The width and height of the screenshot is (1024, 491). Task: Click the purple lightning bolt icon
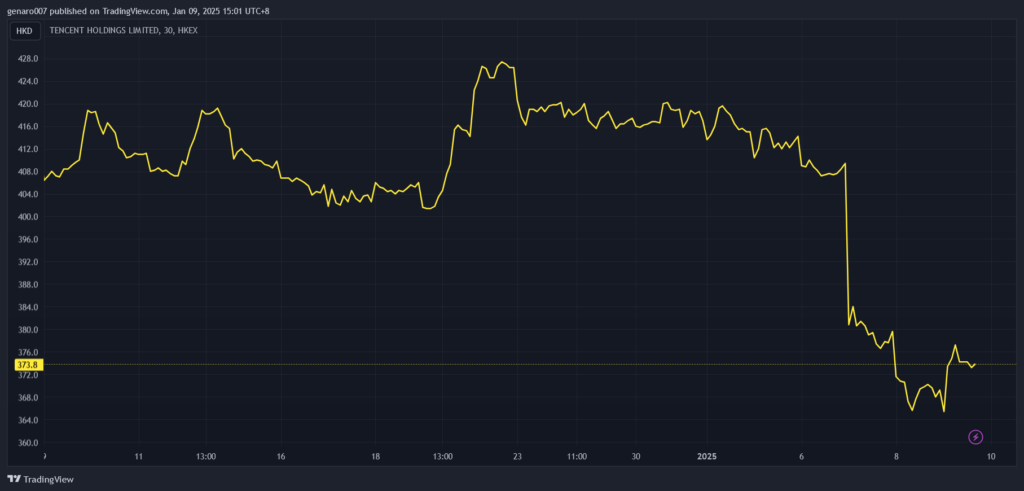click(x=976, y=437)
